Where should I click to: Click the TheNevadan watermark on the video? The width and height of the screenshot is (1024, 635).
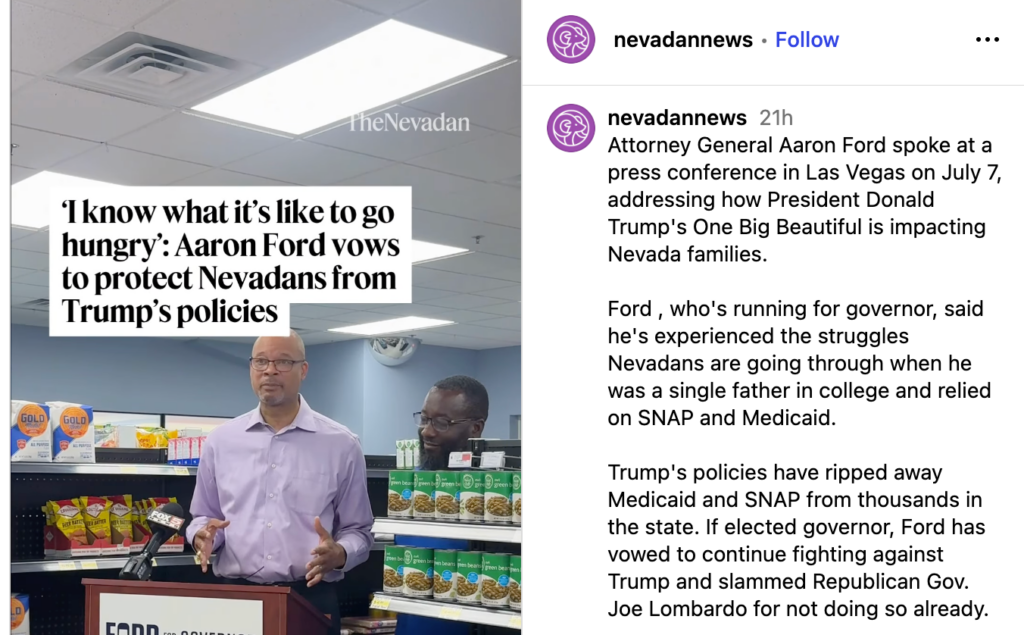tap(409, 122)
